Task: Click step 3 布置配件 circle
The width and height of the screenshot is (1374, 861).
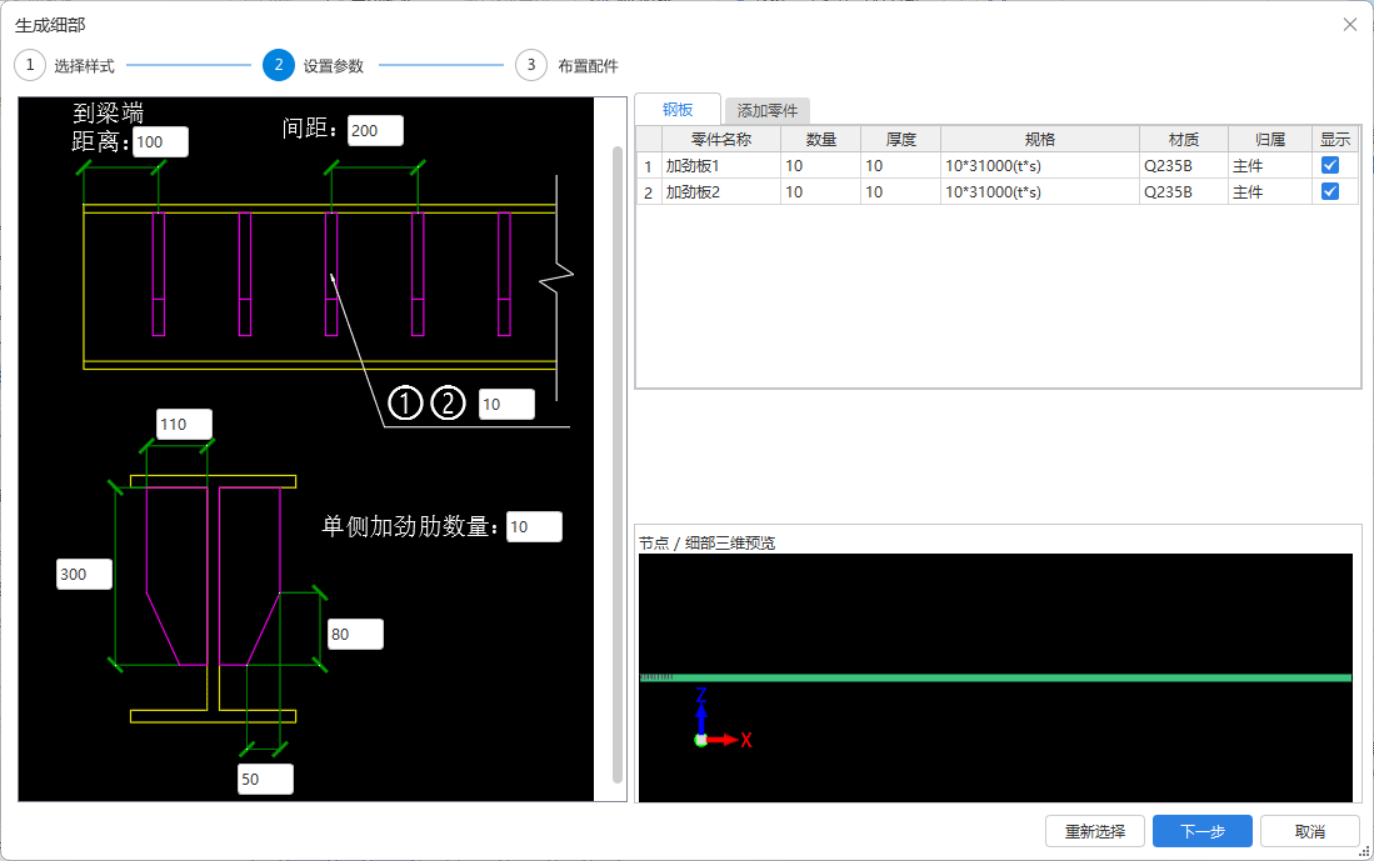Action: point(531,66)
